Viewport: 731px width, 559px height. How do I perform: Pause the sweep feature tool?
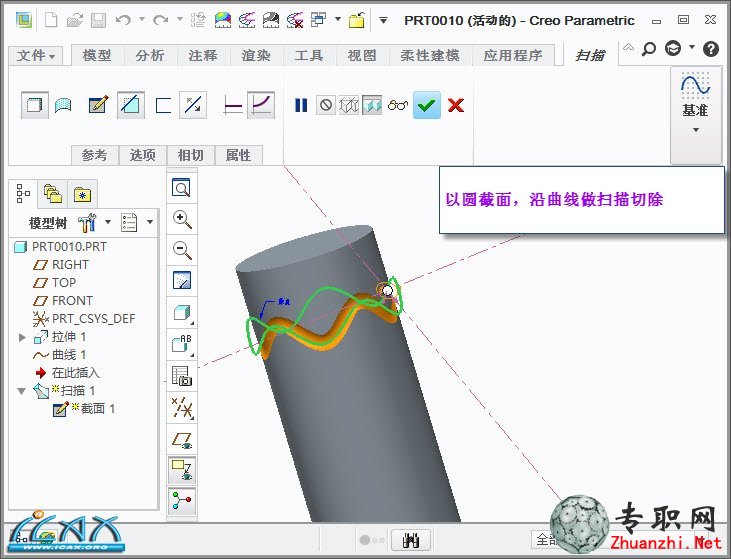(x=301, y=105)
